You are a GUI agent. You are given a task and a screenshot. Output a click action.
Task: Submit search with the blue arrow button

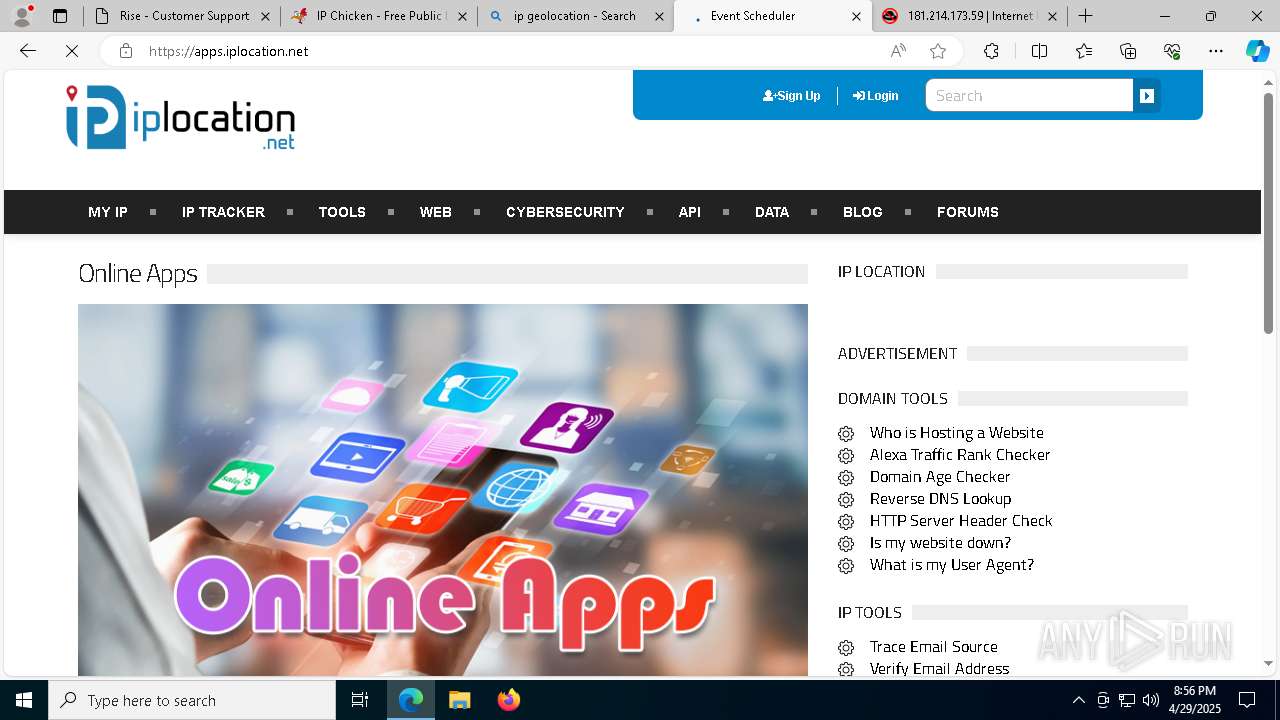pos(1147,96)
